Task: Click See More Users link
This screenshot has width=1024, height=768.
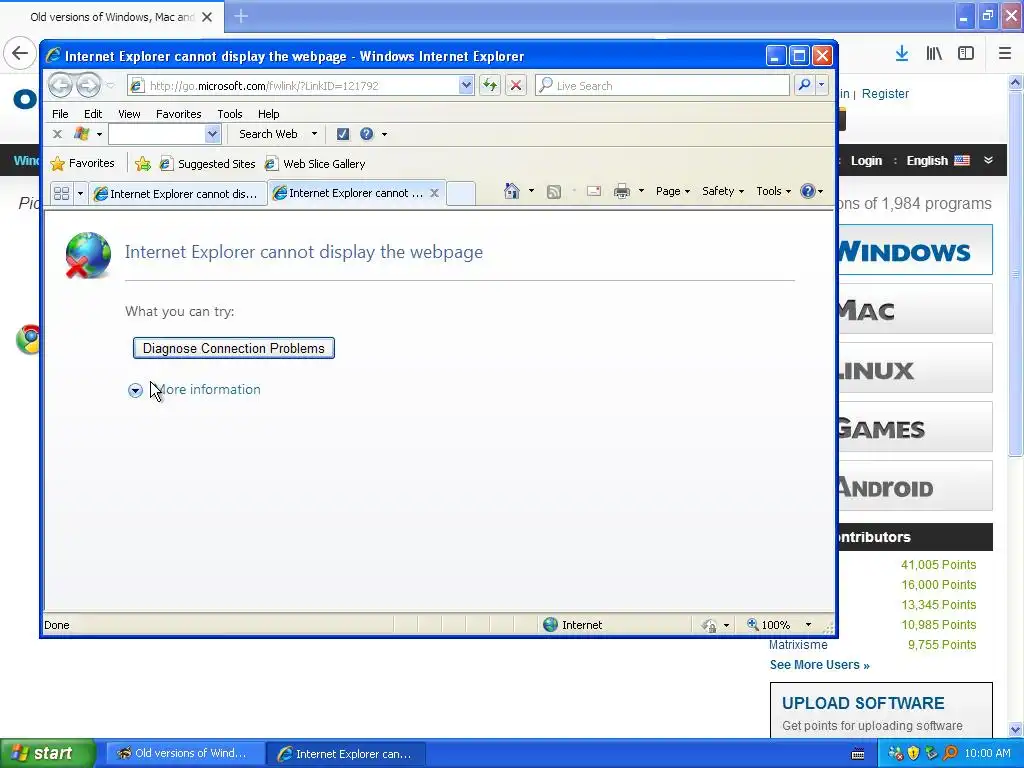Action: (x=820, y=665)
